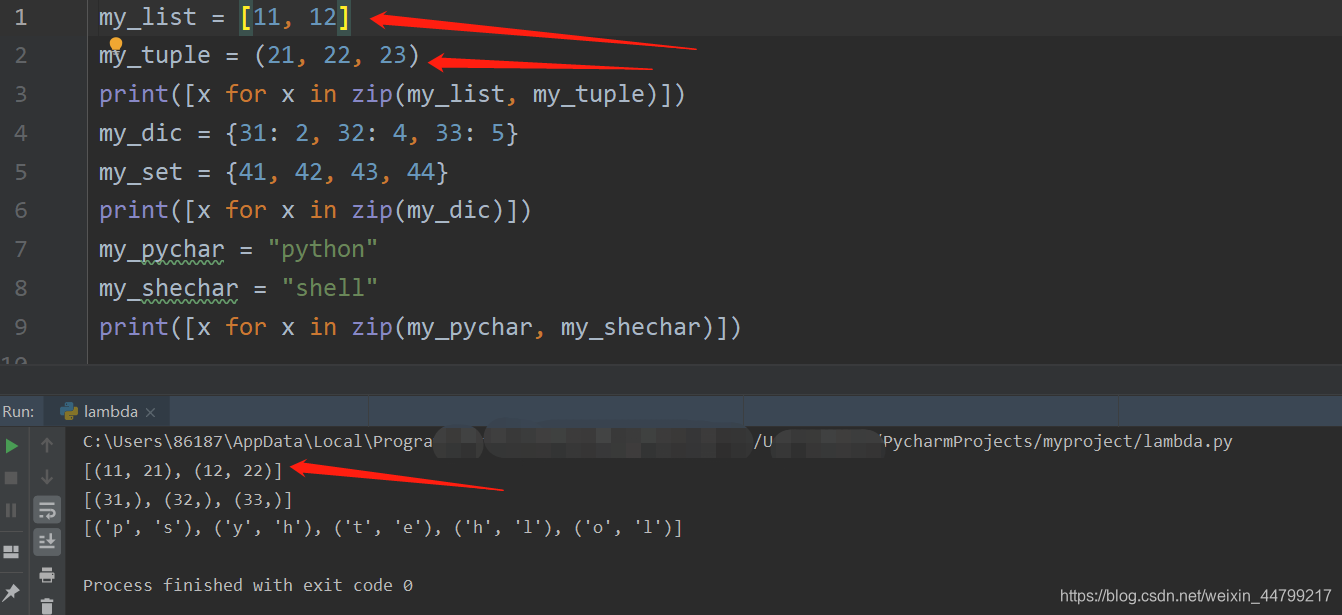Click zip(my_list, my_tuple) call on line 3
The width and height of the screenshot is (1342, 615).
506,94
